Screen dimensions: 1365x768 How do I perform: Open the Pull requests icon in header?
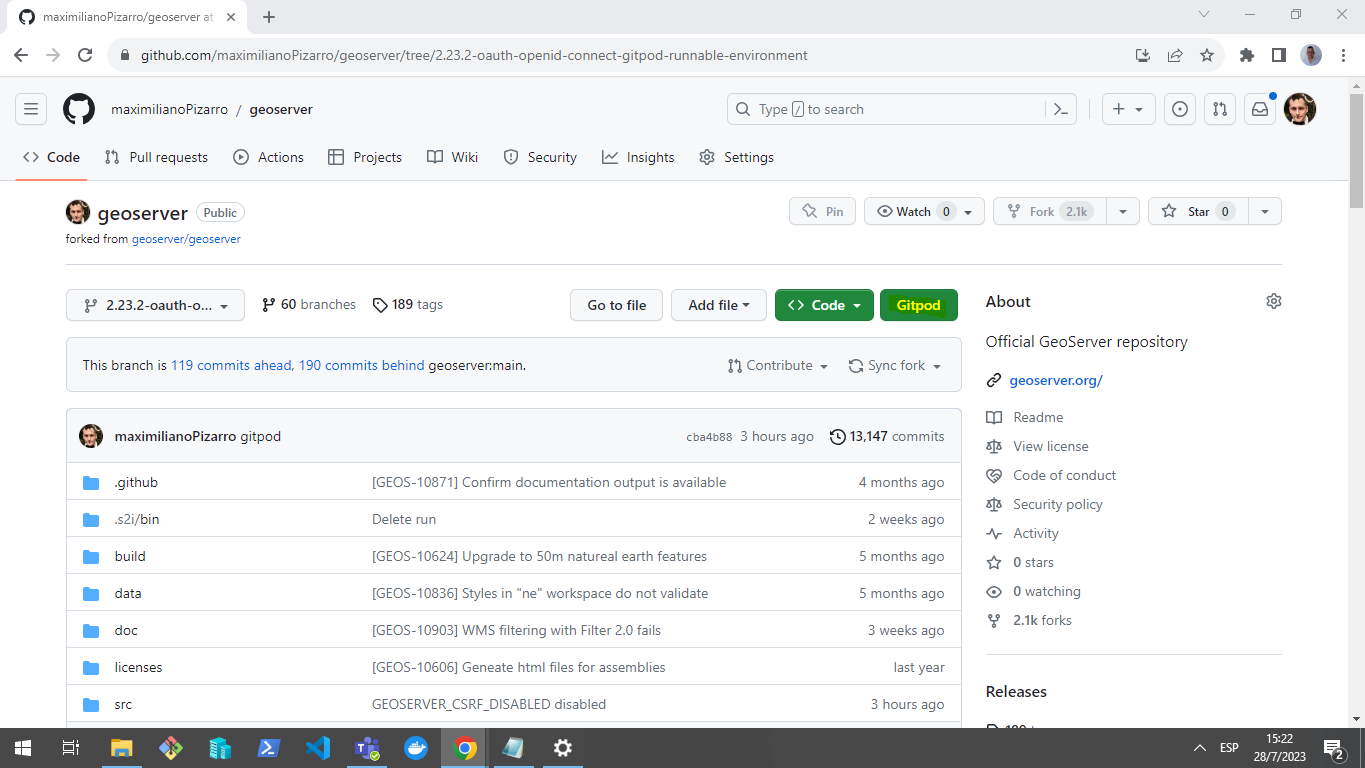tap(1220, 109)
